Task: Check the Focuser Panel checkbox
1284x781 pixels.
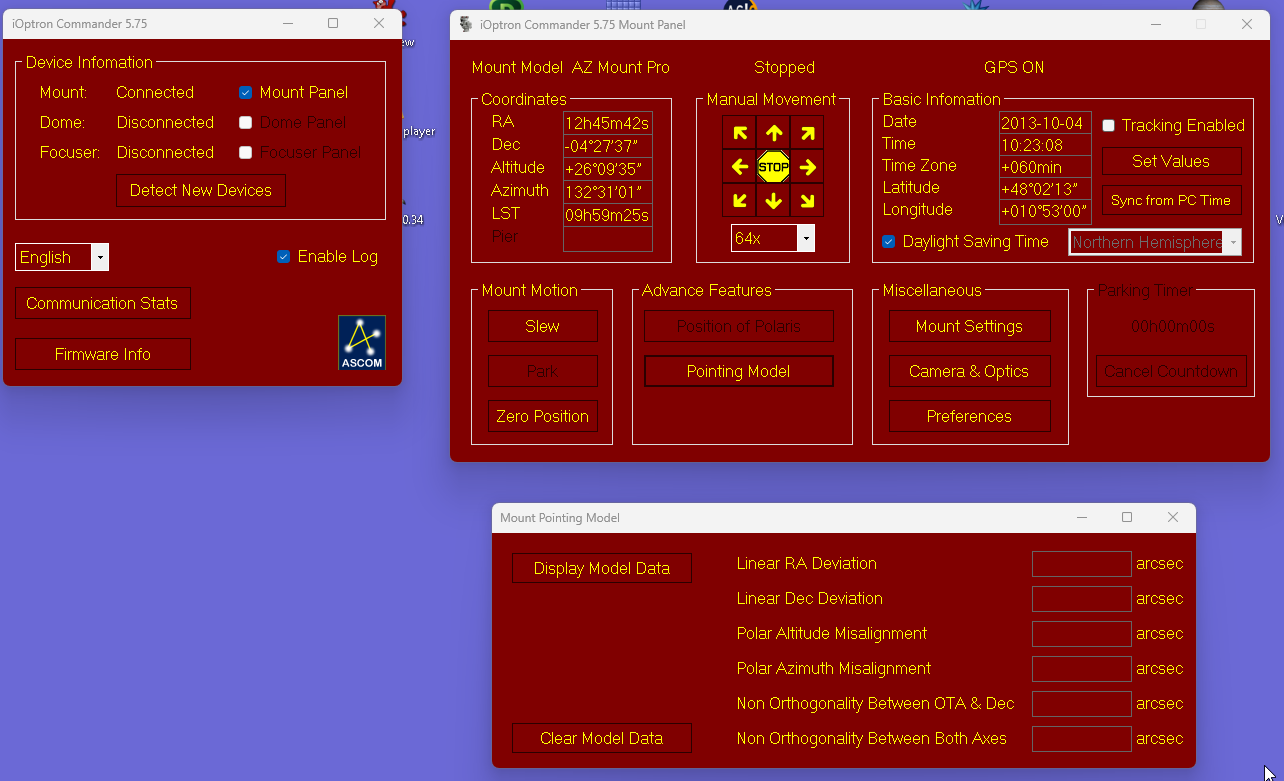Action: [245, 153]
